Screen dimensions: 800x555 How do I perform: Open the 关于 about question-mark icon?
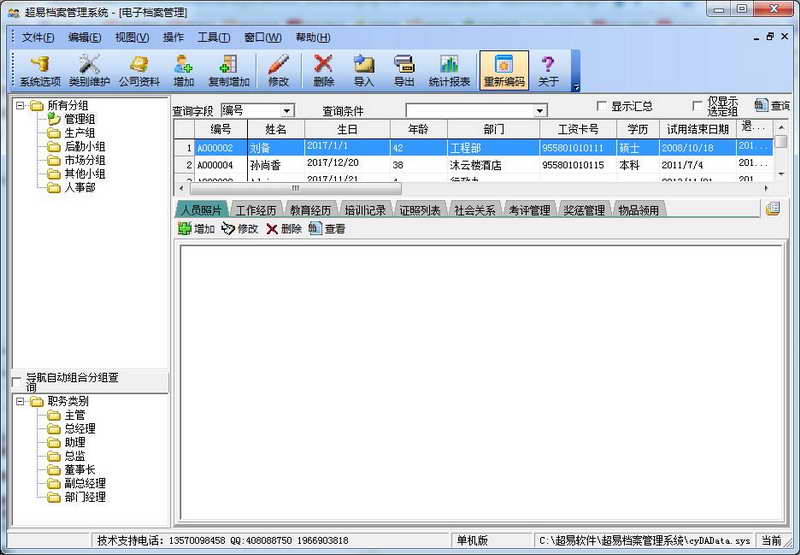(x=548, y=70)
